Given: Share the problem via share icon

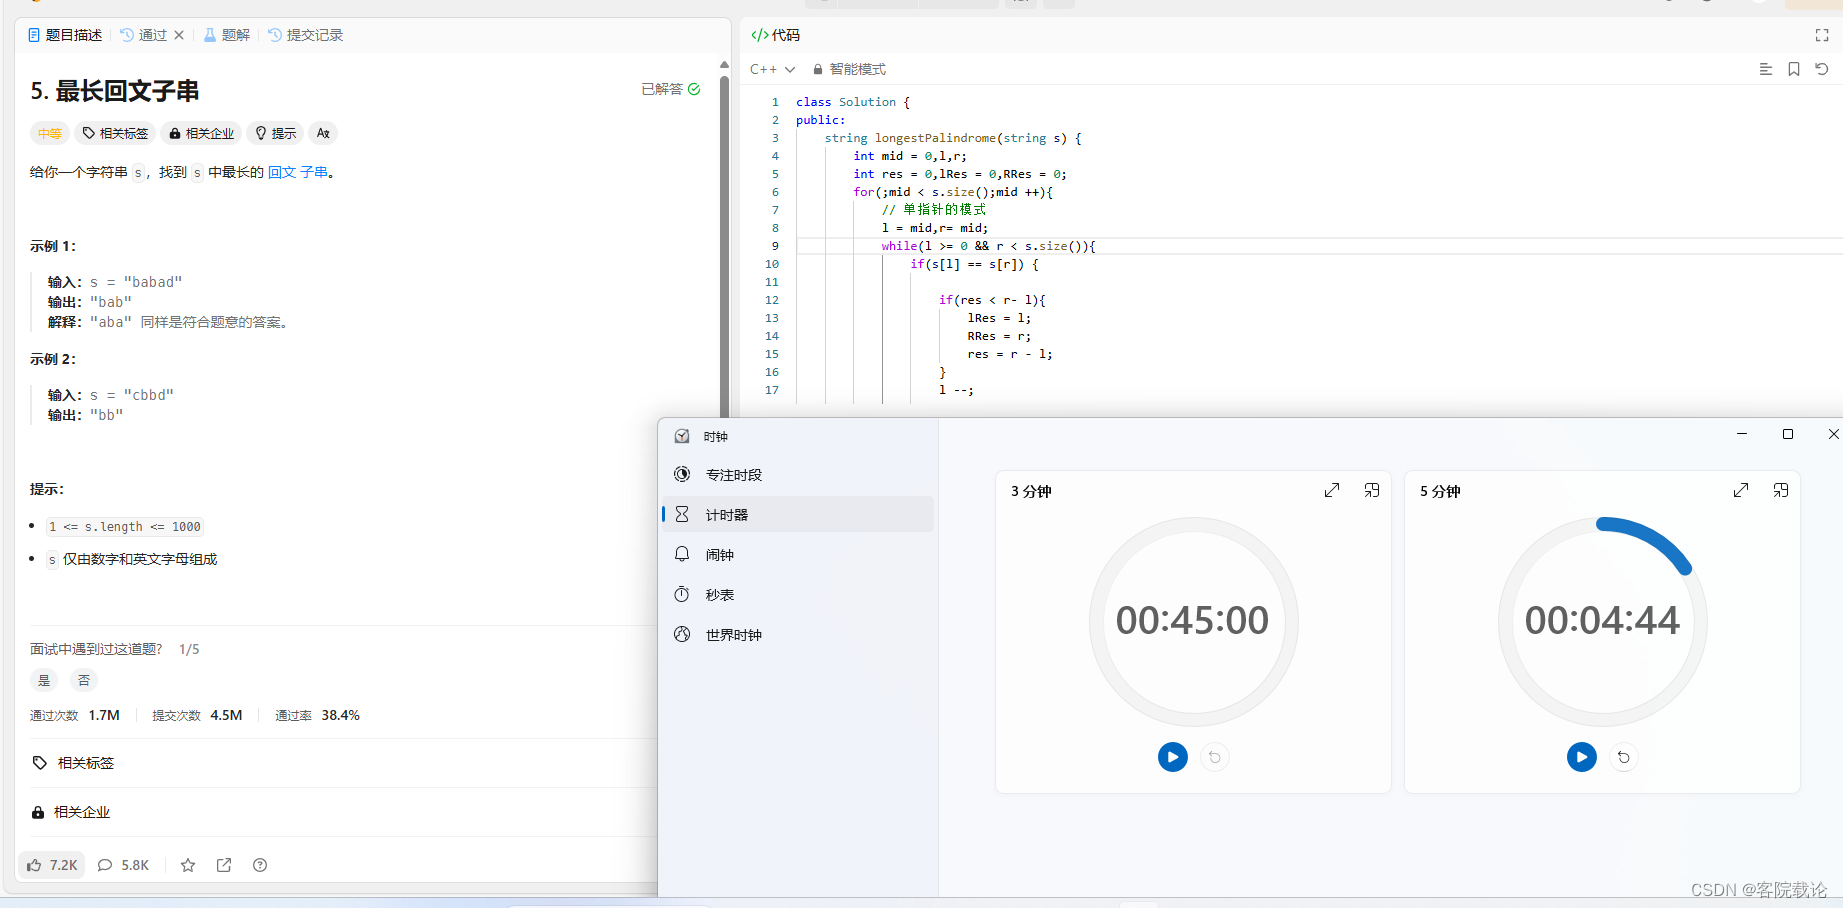Looking at the screenshot, I should click(x=224, y=865).
